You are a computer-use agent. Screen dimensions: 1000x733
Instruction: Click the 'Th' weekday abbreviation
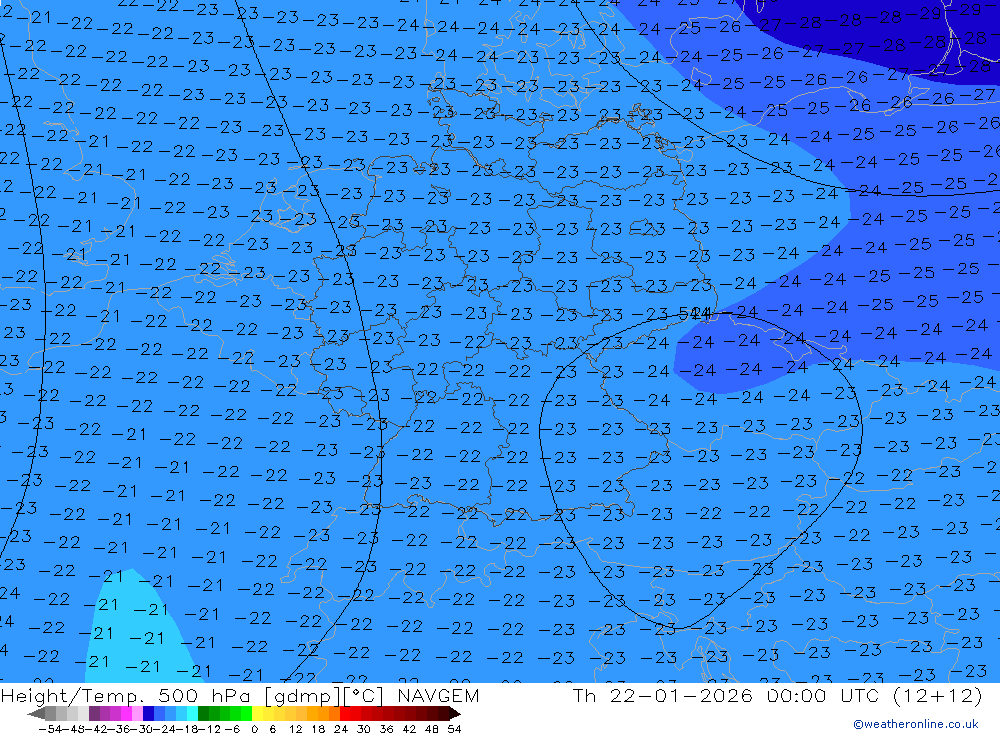(584, 696)
